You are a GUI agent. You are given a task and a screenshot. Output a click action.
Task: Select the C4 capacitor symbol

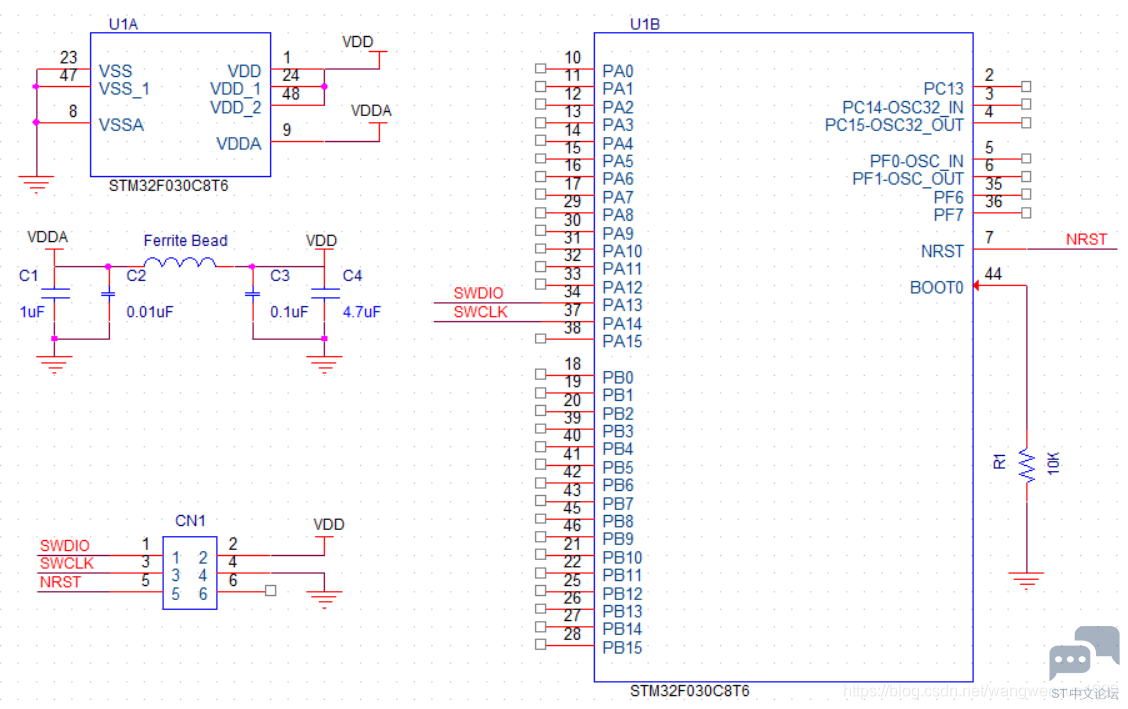pos(325,293)
